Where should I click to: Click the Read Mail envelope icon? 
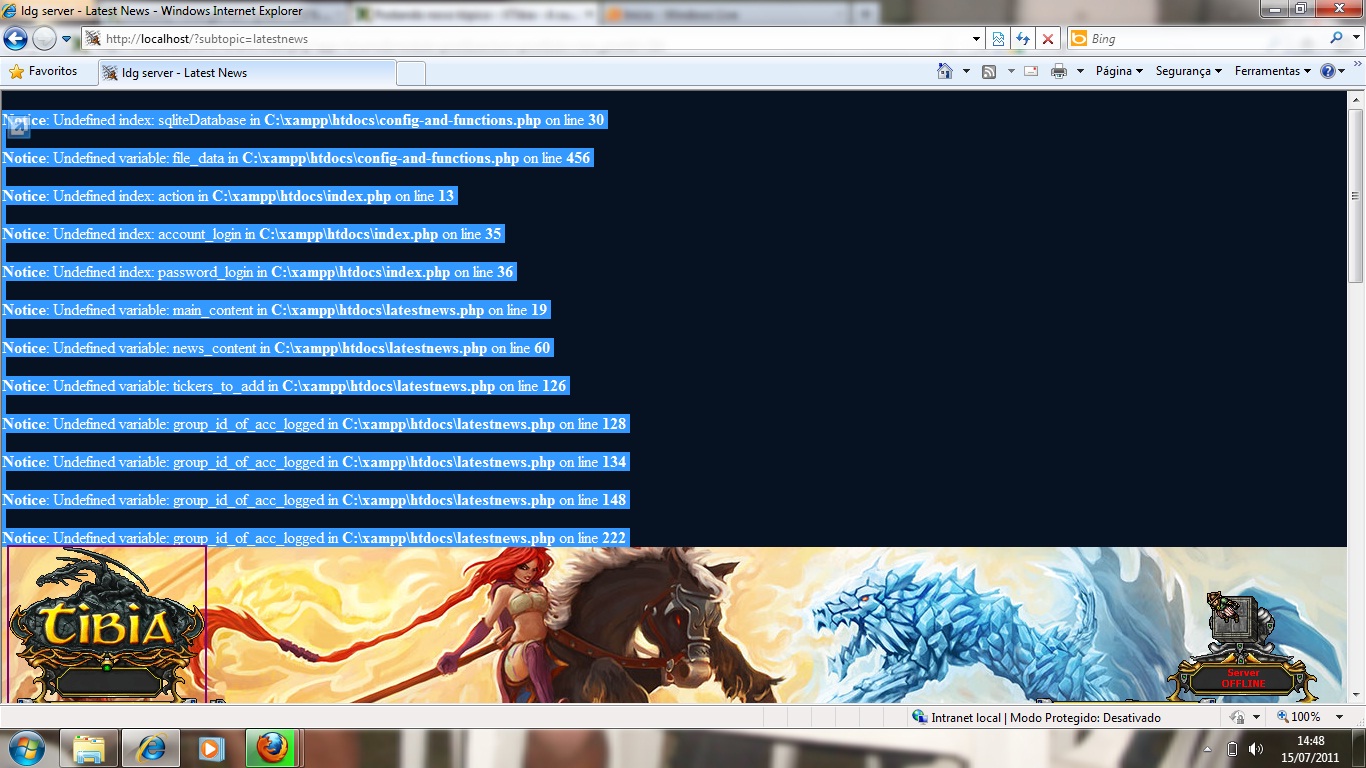click(1031, 71)
